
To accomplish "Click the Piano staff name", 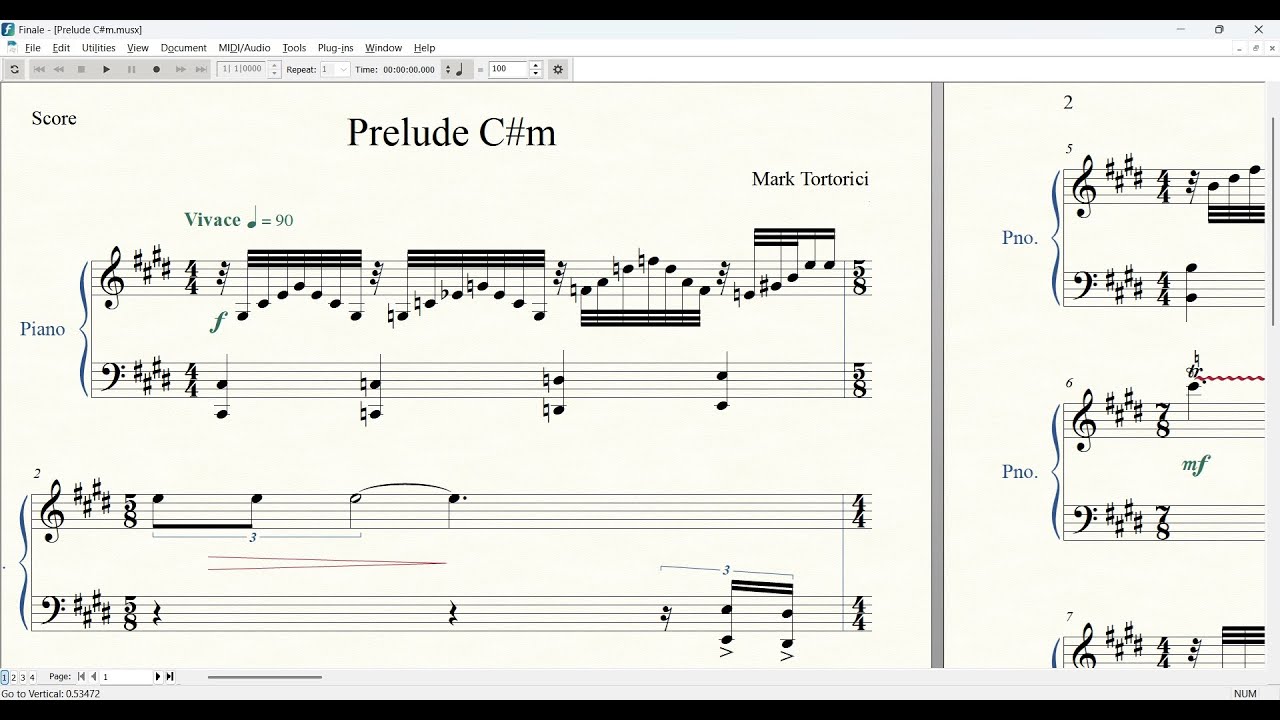I will tap(42, 329).
